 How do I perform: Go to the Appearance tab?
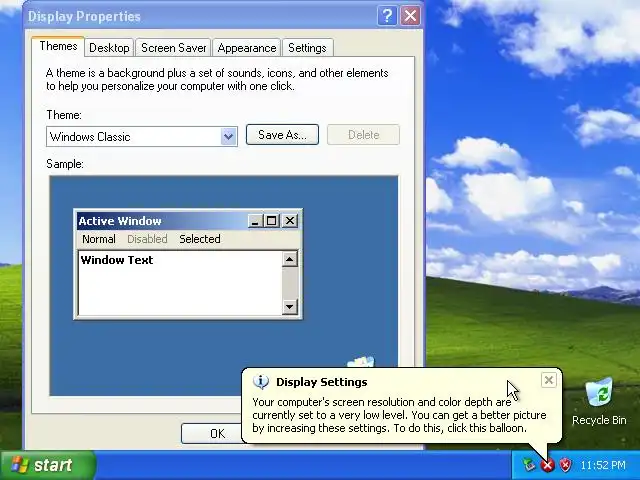(247, 48)
